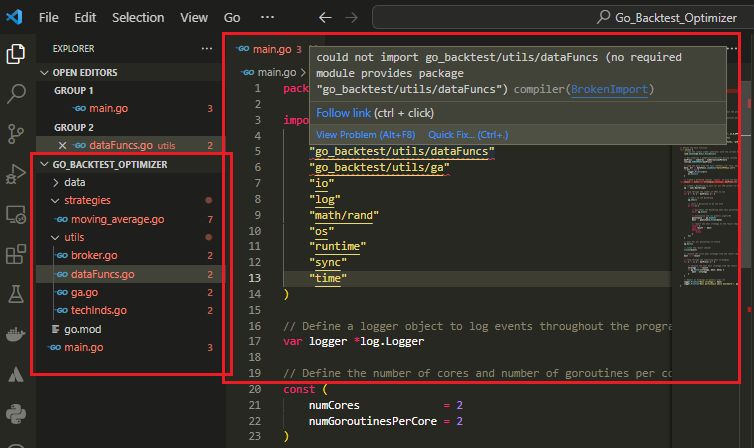Open the Edit menu
This screenshot has width=754, height=448.
pos(85,18)
